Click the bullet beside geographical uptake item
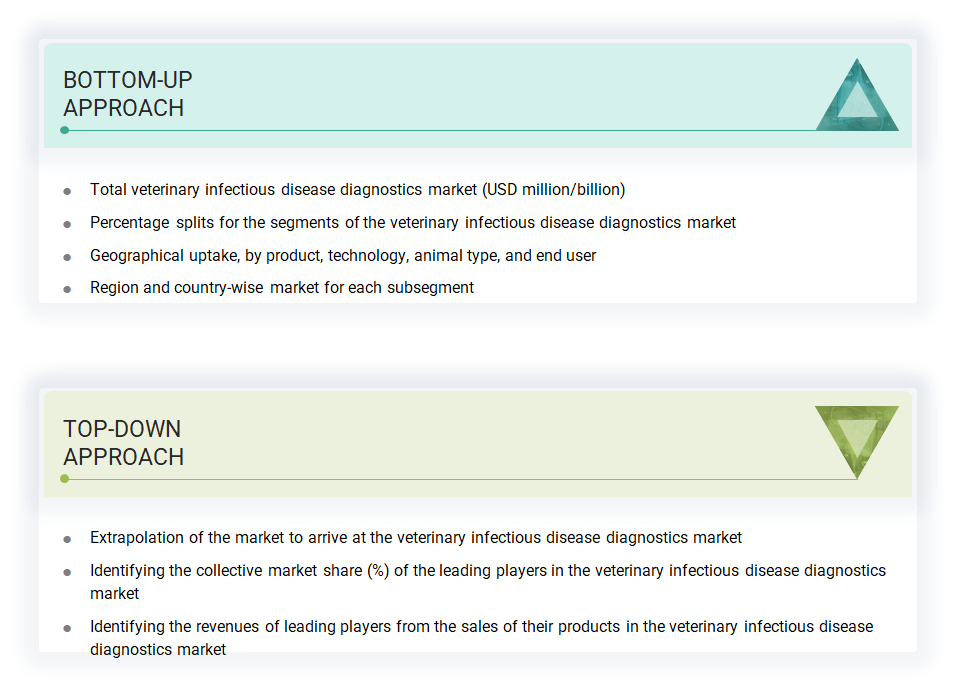Screen dimensions: 956x691 point(67,256)
